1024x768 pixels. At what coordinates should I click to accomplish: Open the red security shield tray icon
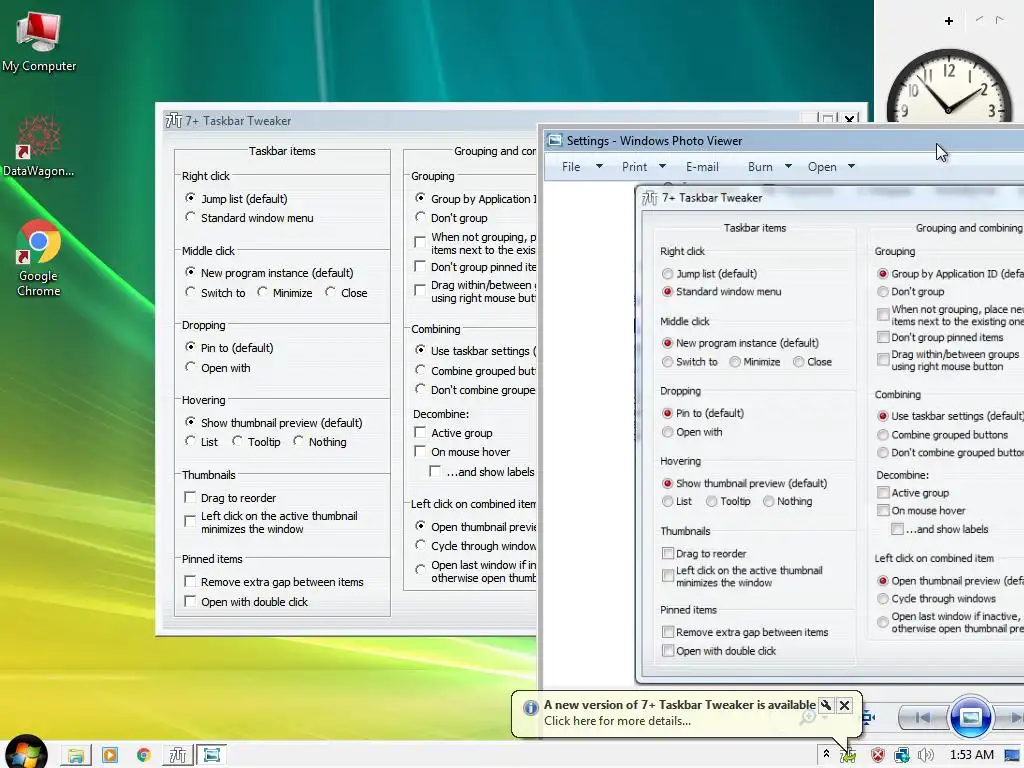[878, 756]
